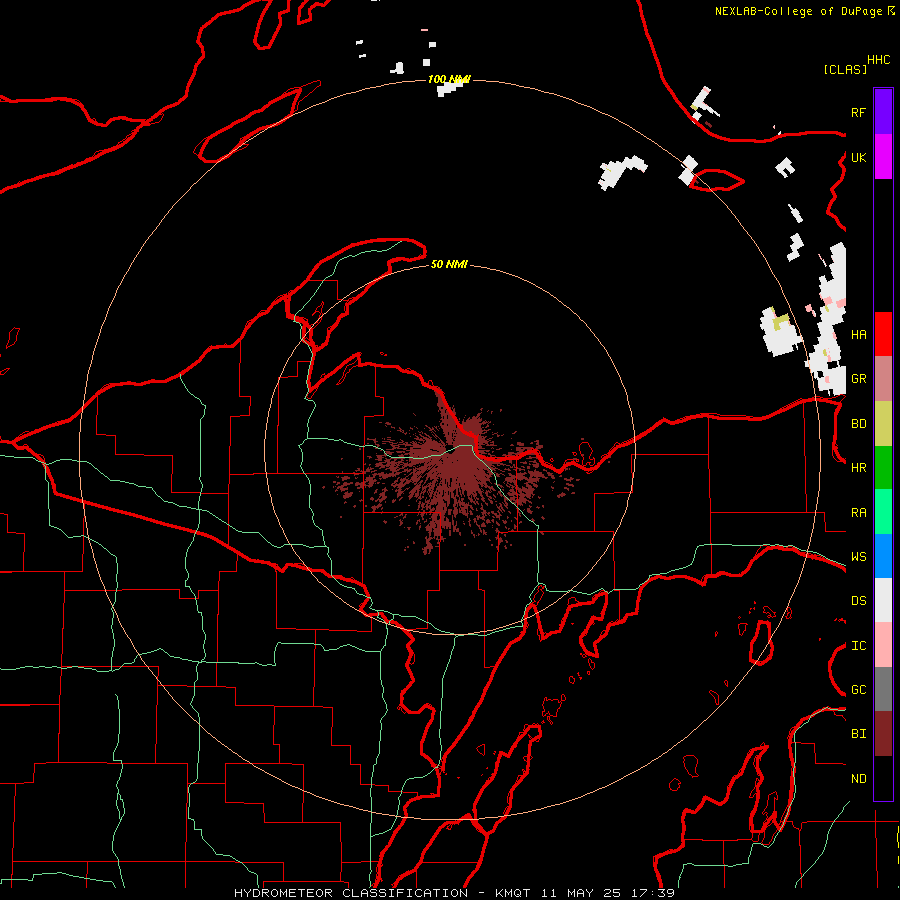Viewport: 900px width, 900px height.
Task: Click the UK legend label
Action: click(858, 157)
